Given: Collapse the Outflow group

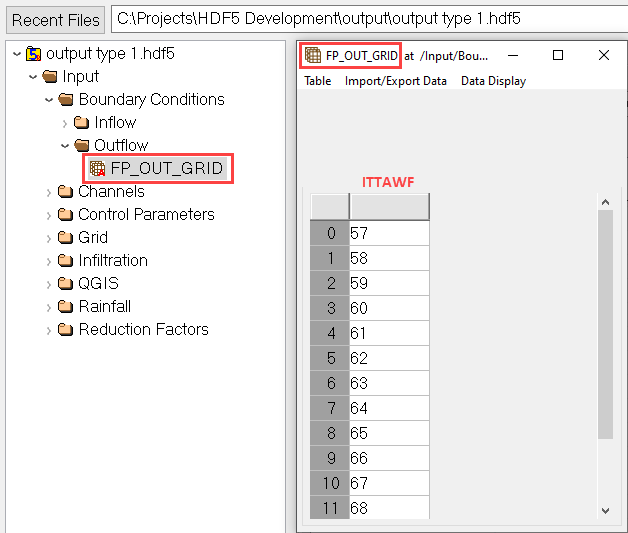Looking at the screenshot, I should tap(65, 145).
